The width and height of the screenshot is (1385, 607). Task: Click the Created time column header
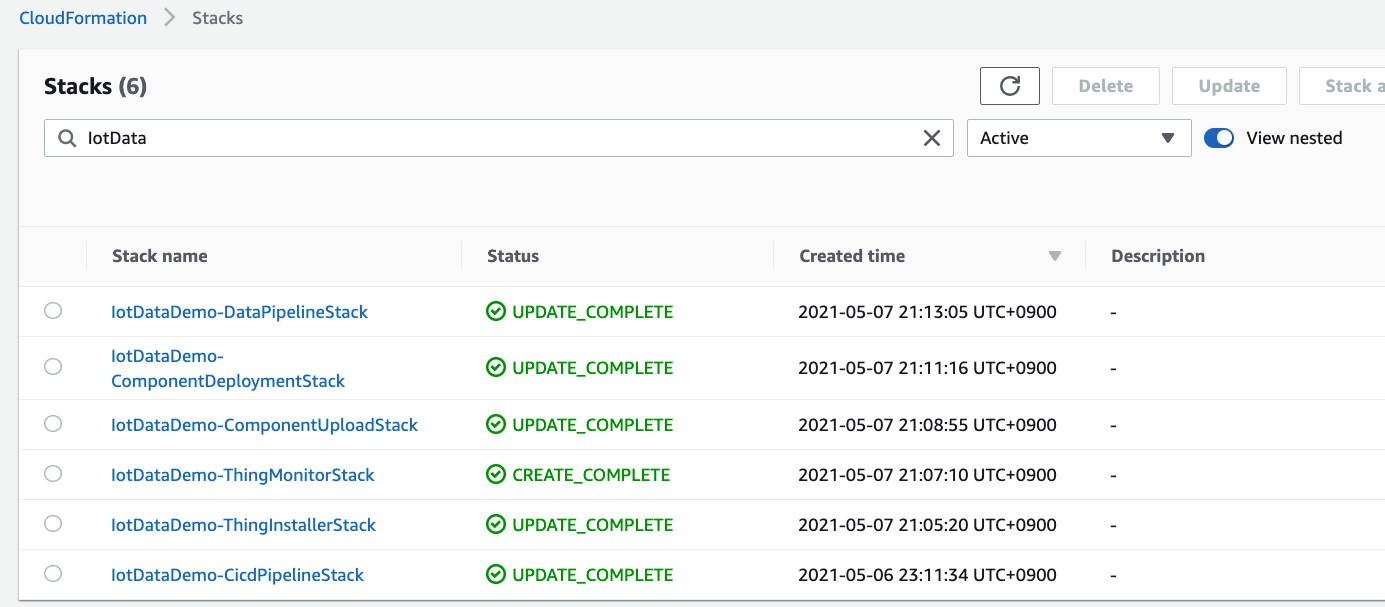(x=852, y=256)
